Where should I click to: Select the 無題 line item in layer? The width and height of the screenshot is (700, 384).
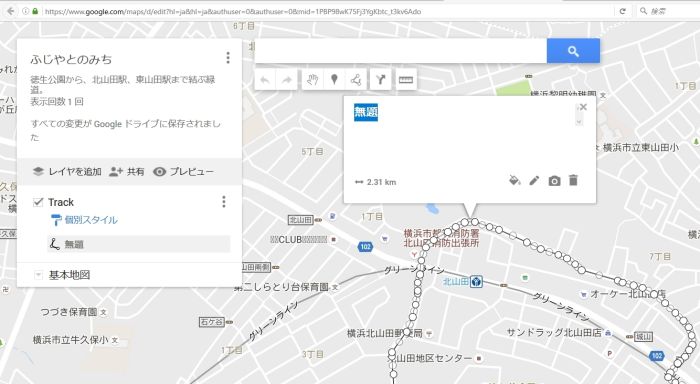pos(139,244)
